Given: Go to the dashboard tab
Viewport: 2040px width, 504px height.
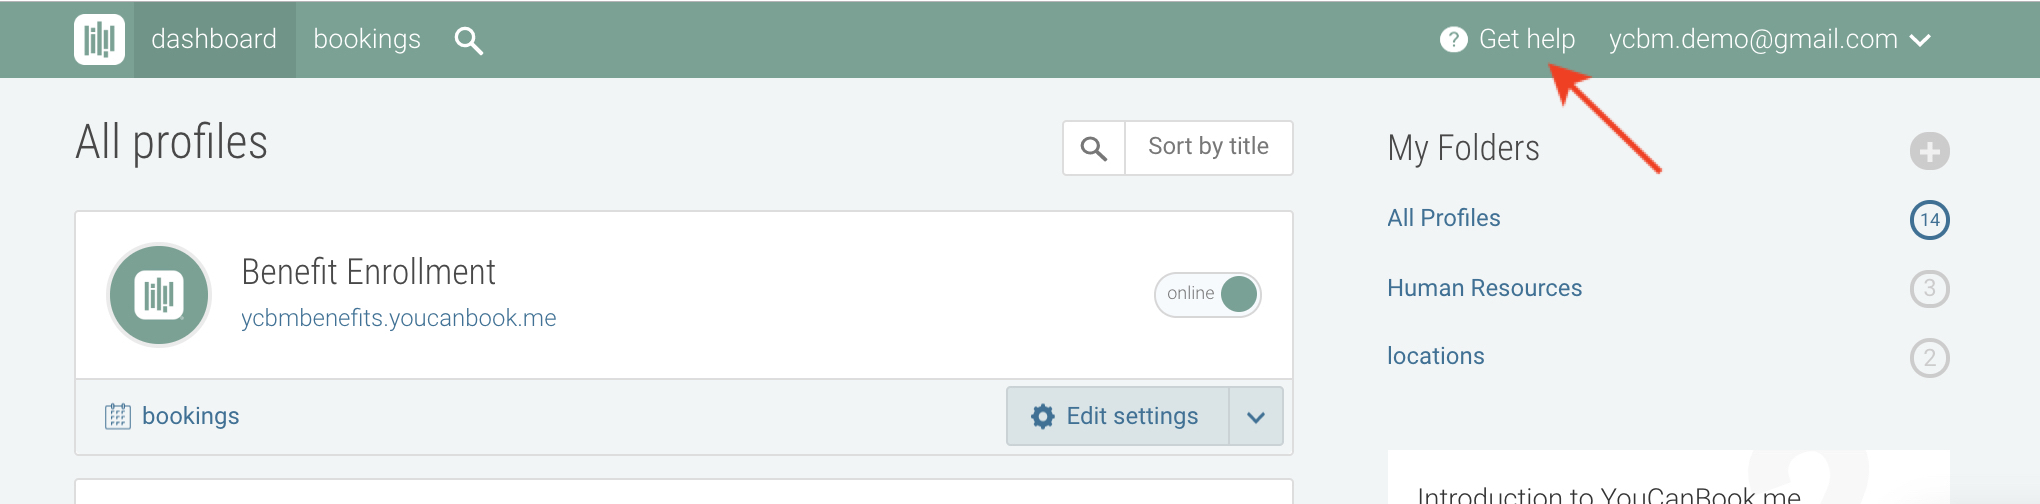Looking at the screenshot, I should [x=214, y=39].
